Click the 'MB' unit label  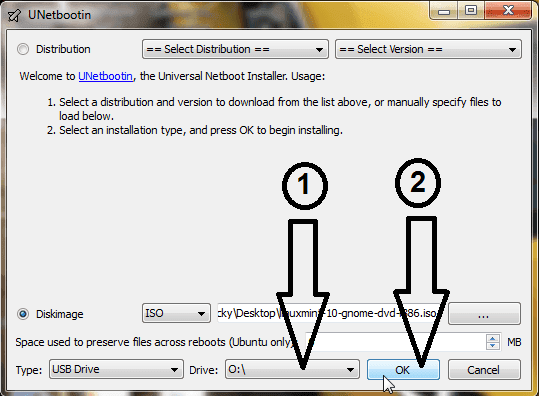514,342
